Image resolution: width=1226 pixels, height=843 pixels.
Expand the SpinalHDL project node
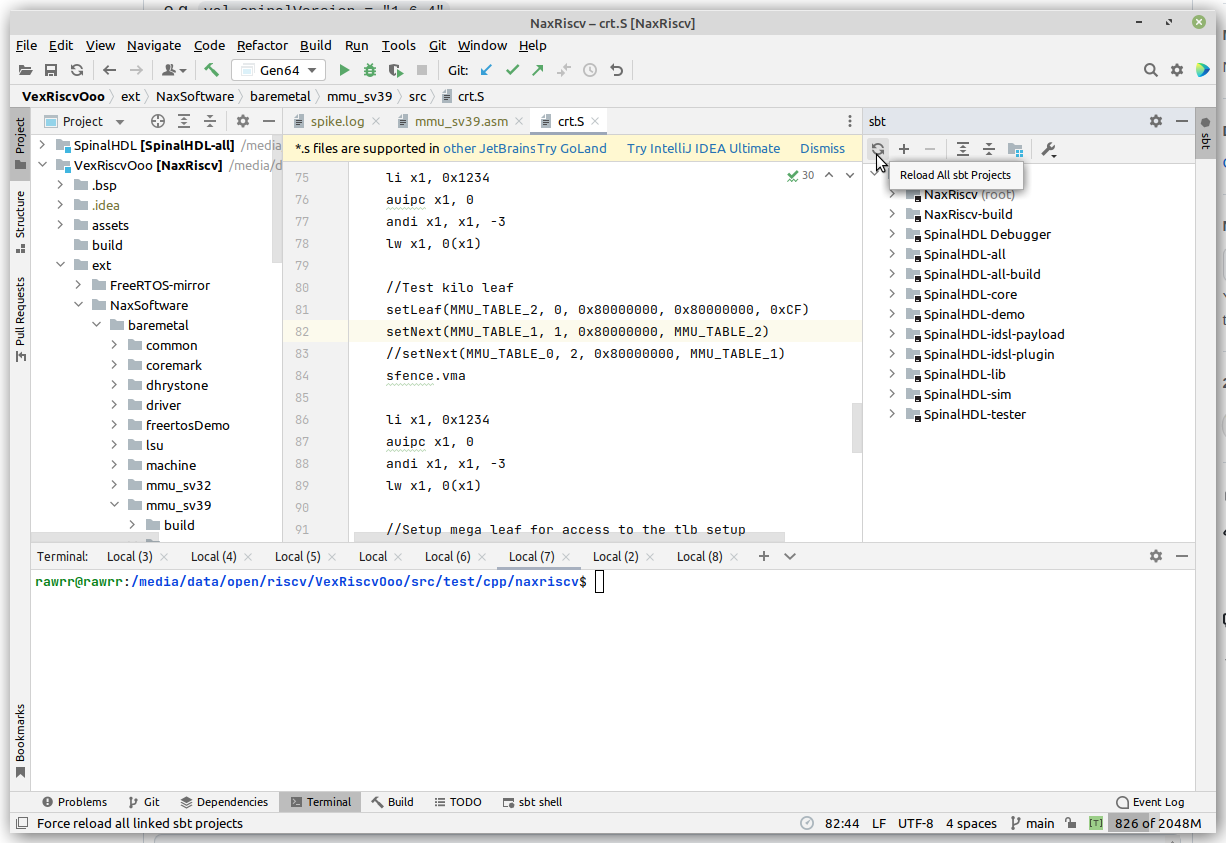43,145
